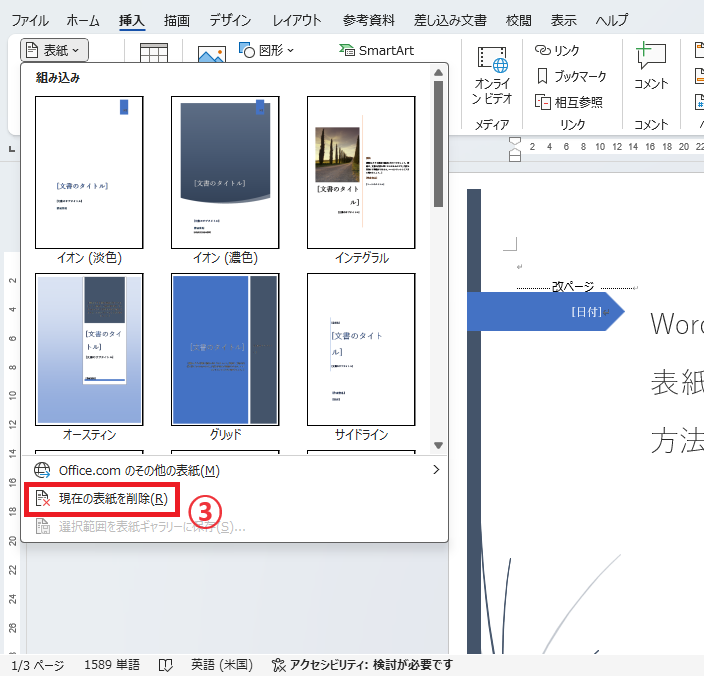This screenshot has width=704, height=676.
Task: Open the 差し込み文書 tab
Action: coord(450,21)
